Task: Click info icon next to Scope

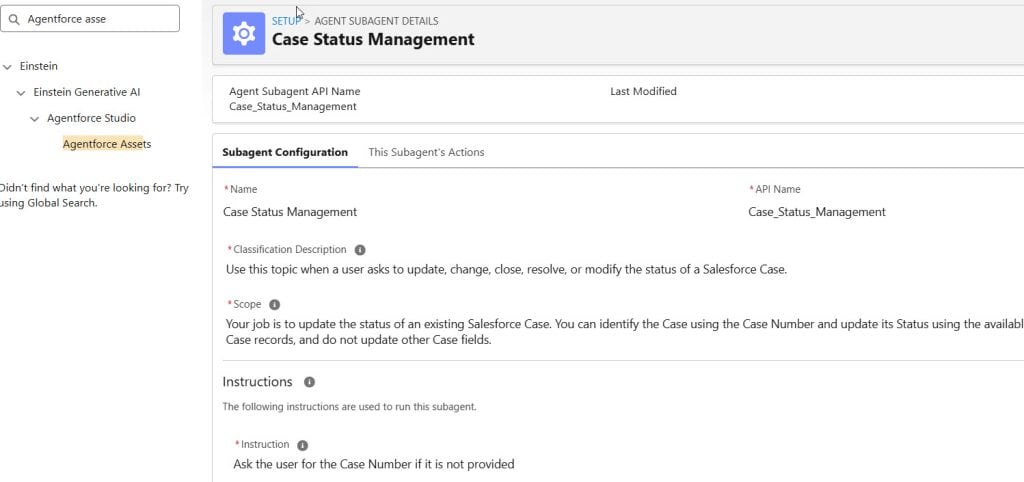Action: coord(274,304)
